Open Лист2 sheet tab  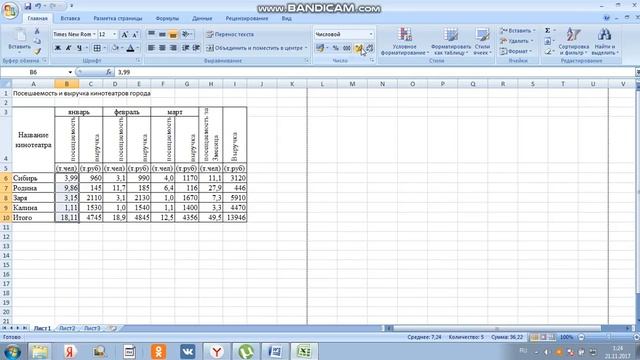(x=67, y=328)
